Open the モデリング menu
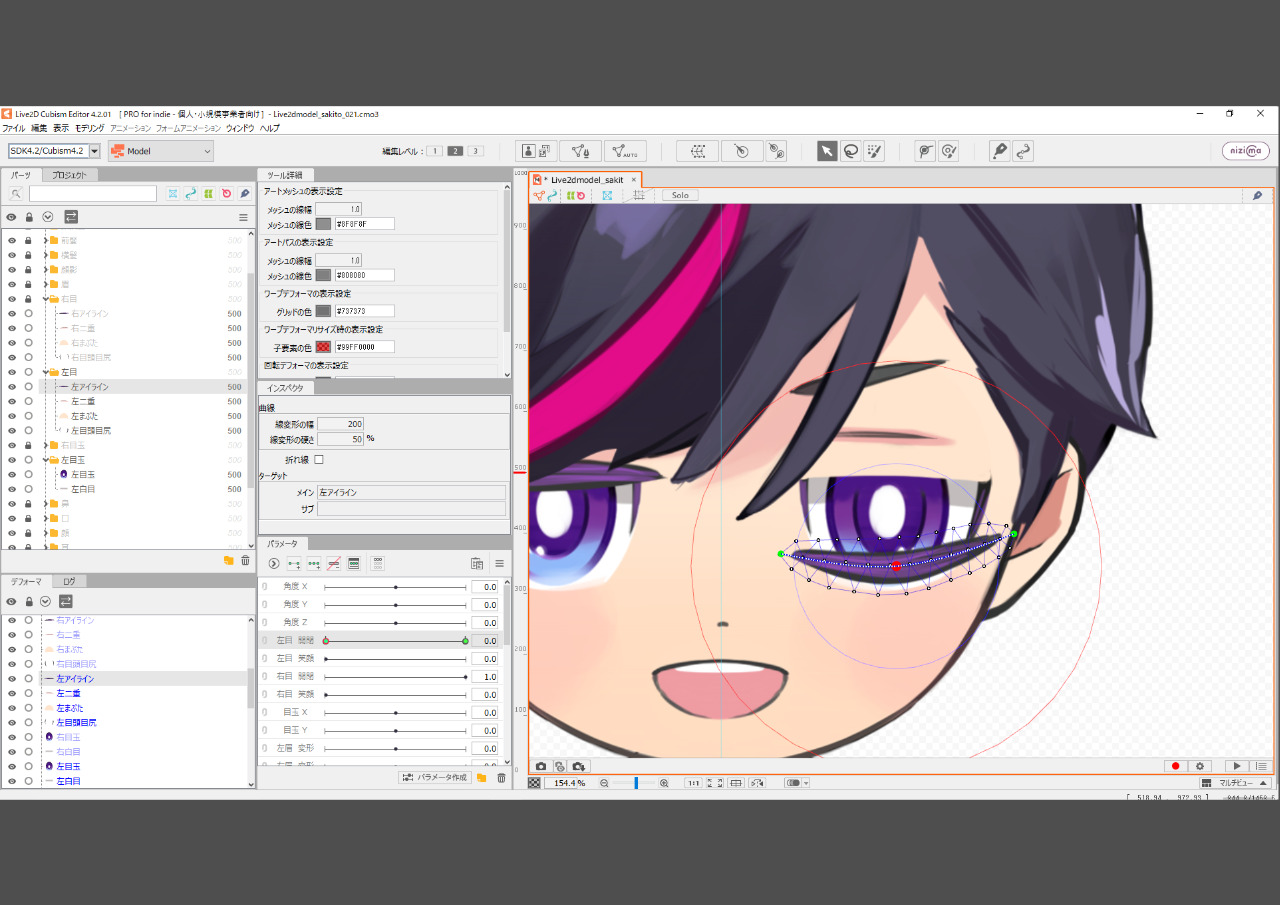The width and height of the screenshot is (1280, 905). 89,128
